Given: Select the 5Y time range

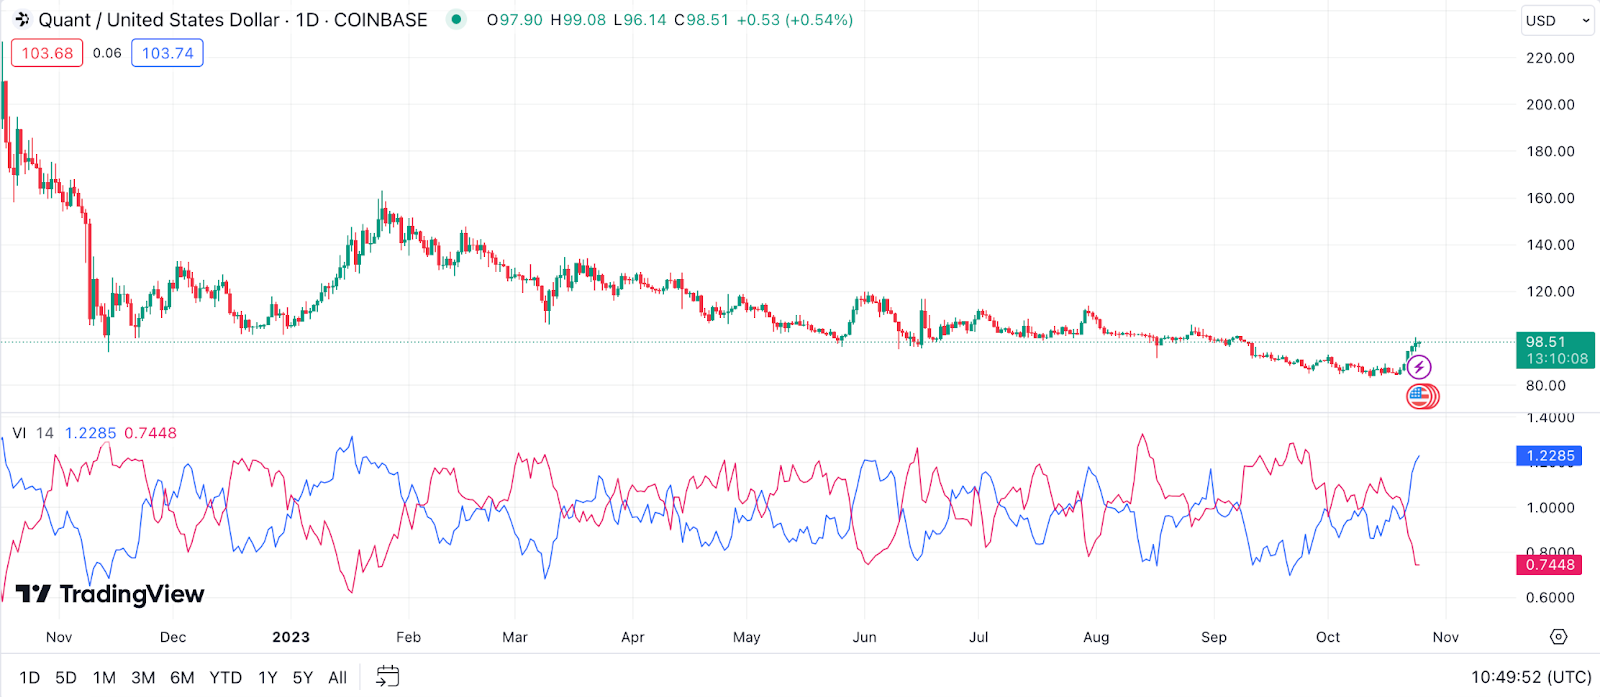Looking at the screenshot, I should click(x=303, y=677).
